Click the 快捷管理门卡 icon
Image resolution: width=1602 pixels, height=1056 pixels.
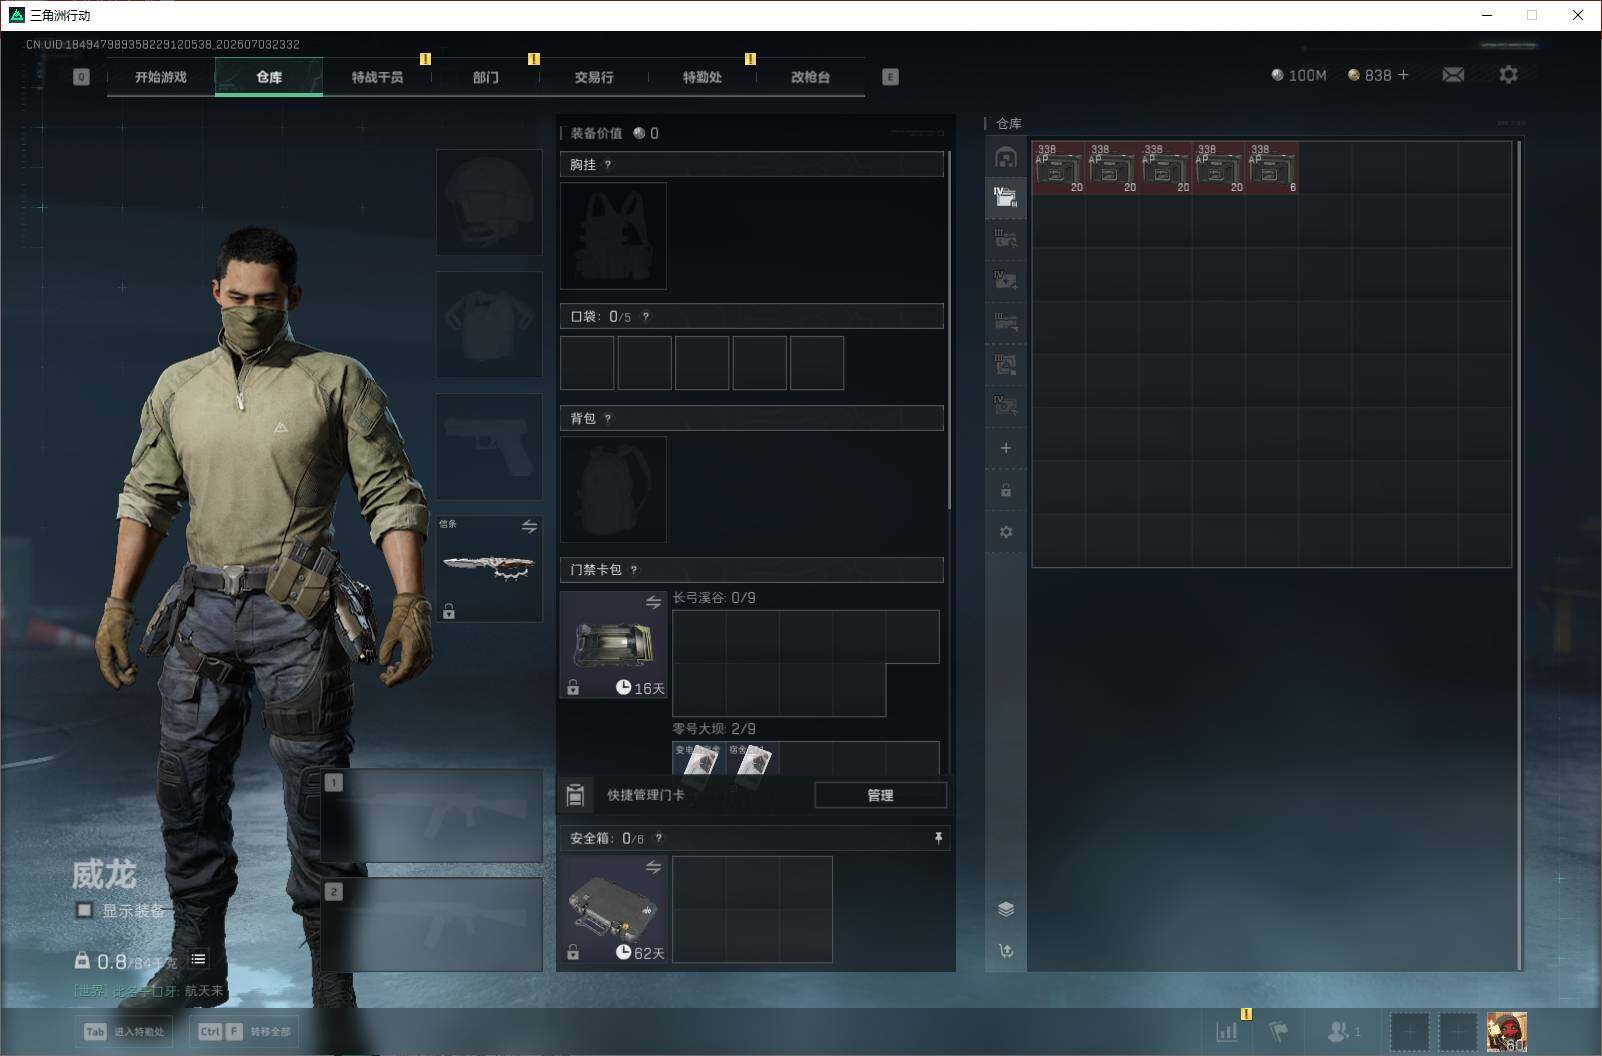(x=575, y=795)
